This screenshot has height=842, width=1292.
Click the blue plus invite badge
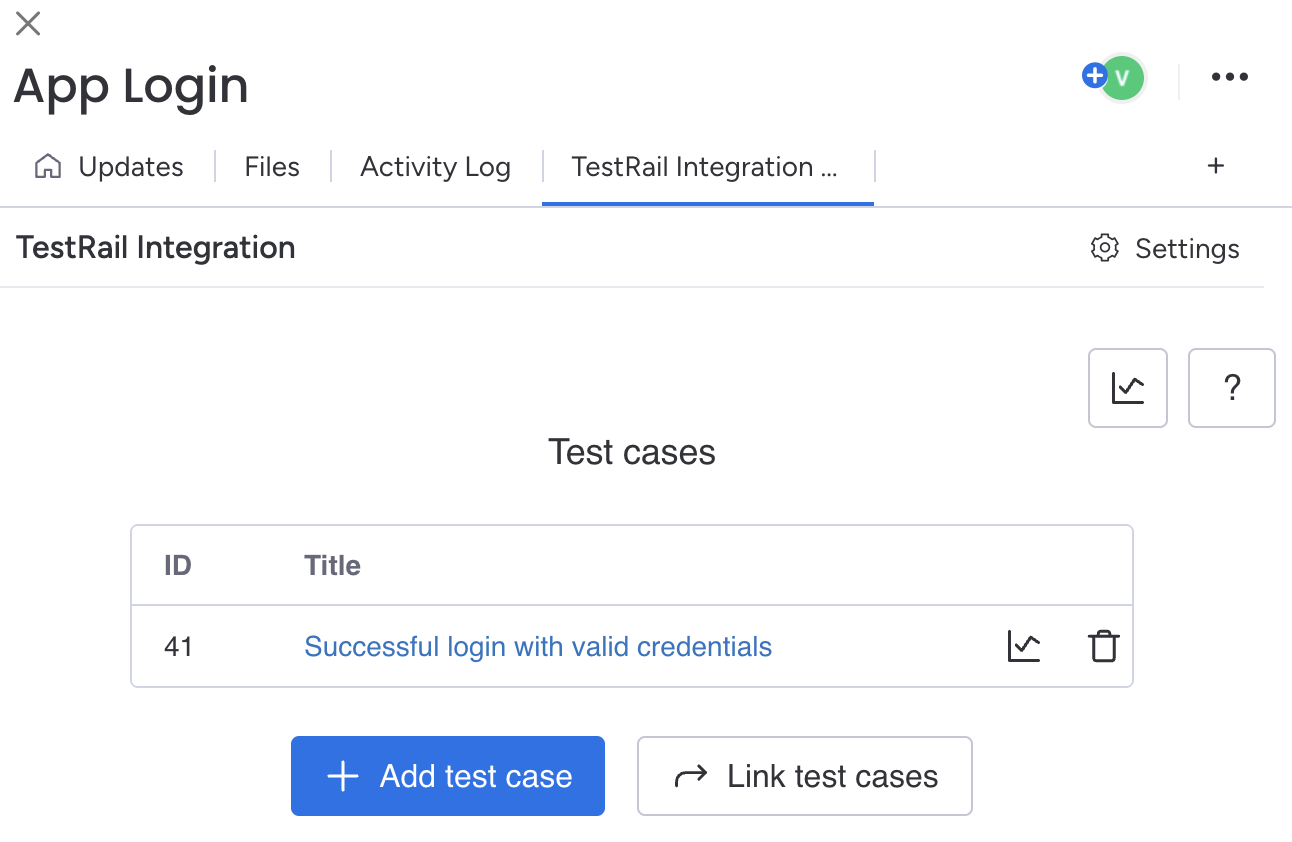click(x=1094, y=75)
